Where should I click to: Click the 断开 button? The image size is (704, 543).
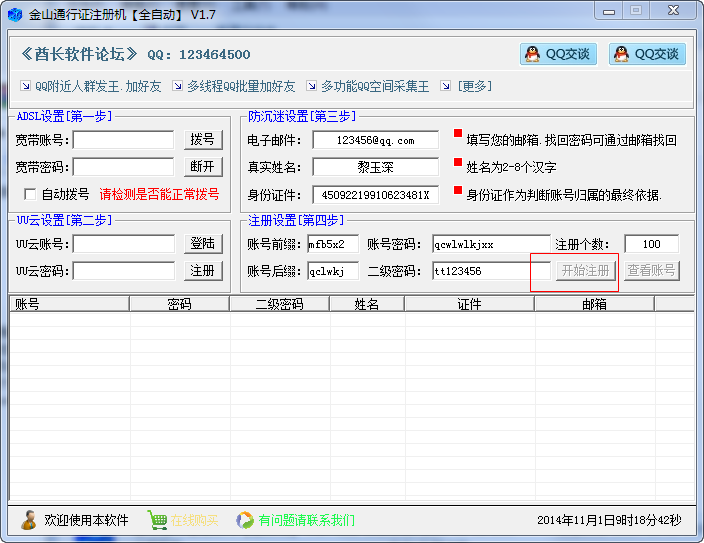203,167
